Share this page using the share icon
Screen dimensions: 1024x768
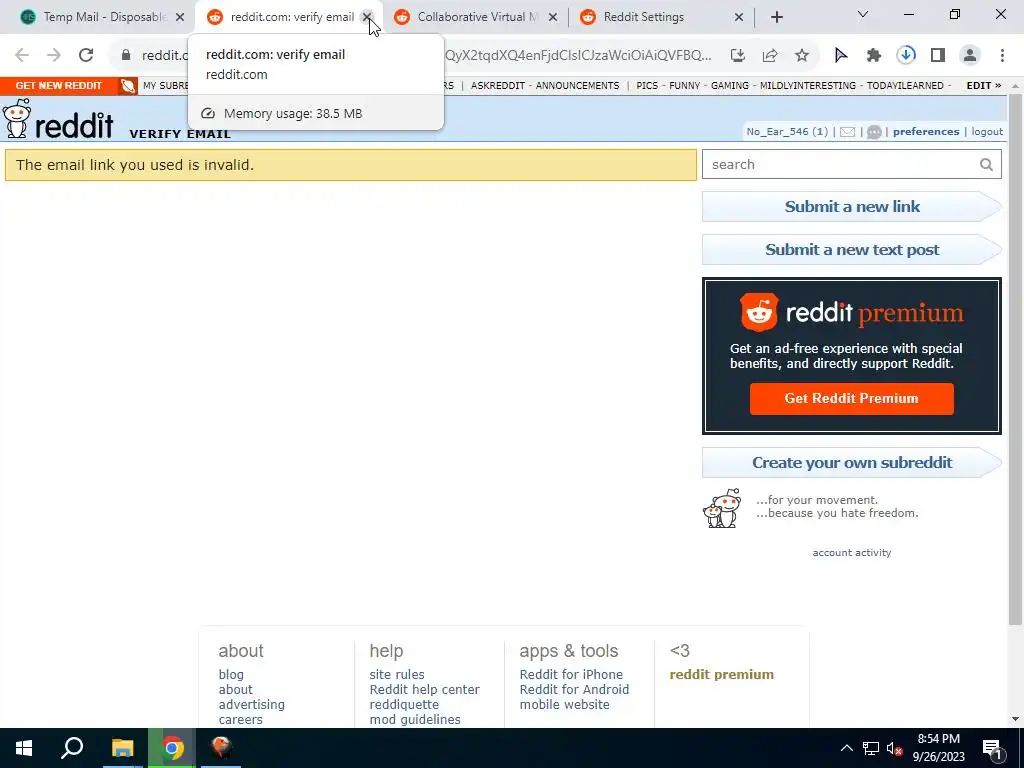pos(770,56)
